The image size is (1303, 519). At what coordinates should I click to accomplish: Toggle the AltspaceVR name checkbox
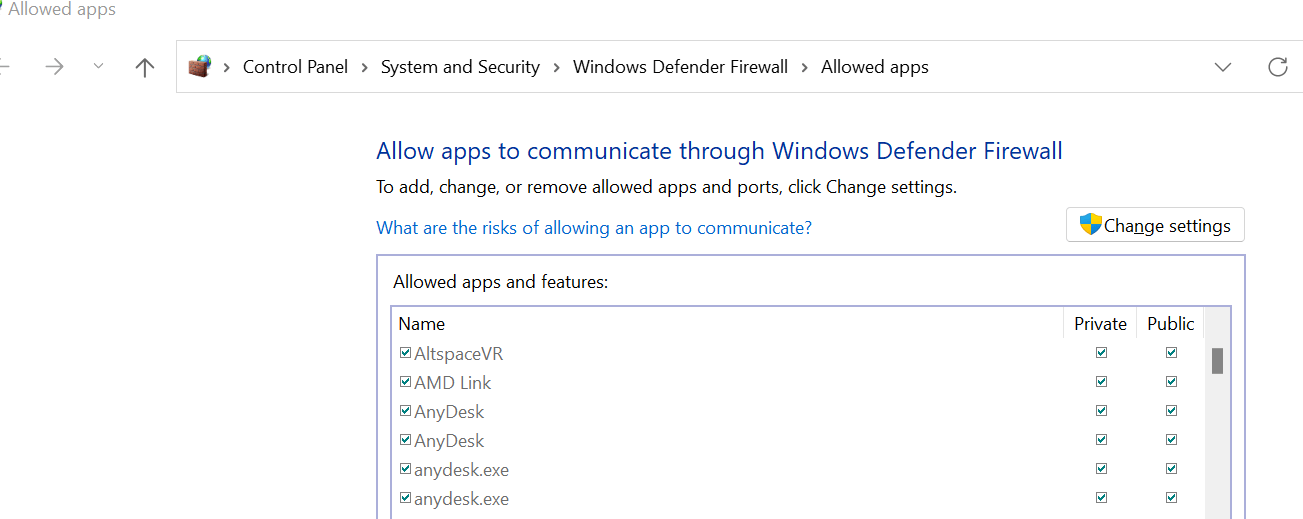[x=405, y=353]
